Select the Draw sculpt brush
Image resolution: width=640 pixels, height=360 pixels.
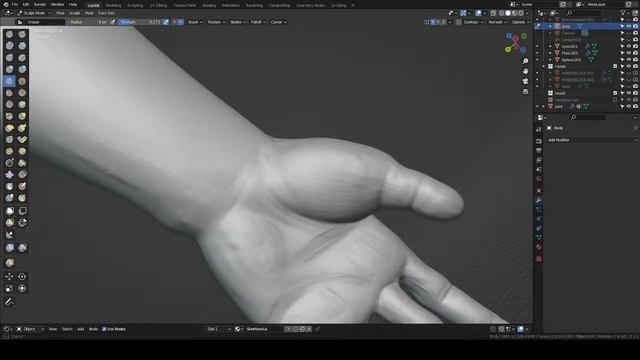coord(9,34)
